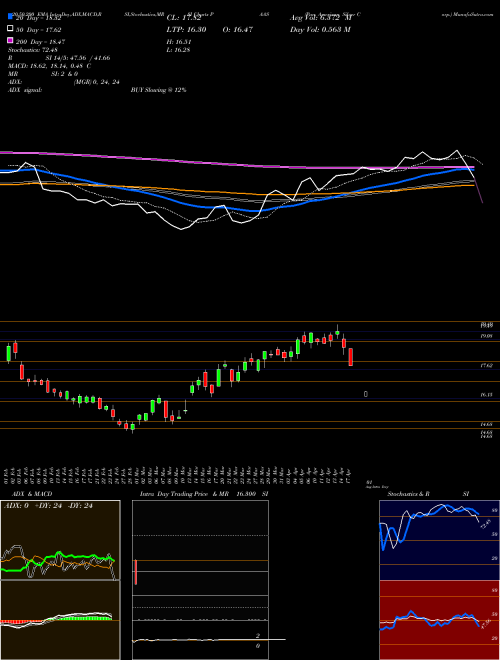The width and height of the screenshot is (500, 660).
Task: Select the '200 Day = 18.47' legend text
Action: (40, 42)
